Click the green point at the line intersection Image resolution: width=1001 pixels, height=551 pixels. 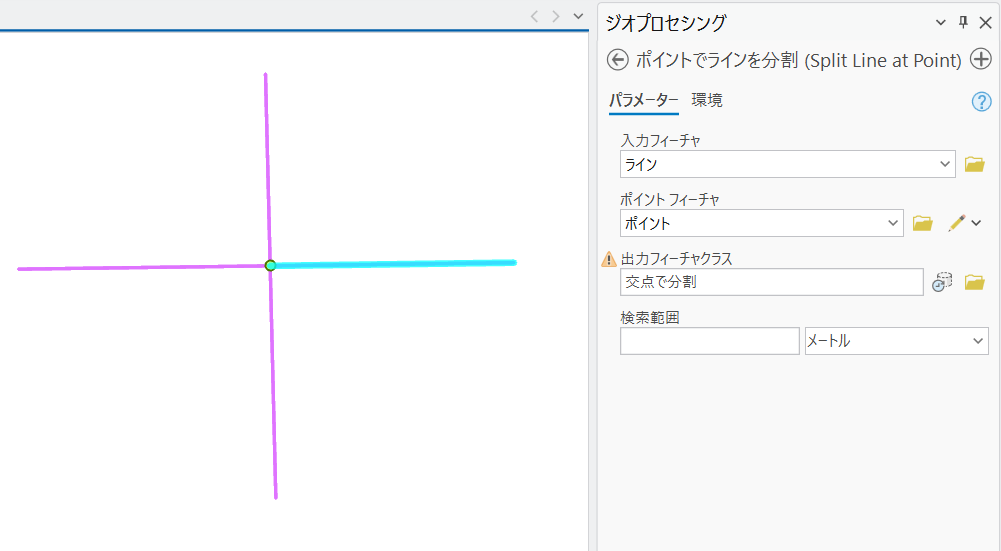coord(270,265)
